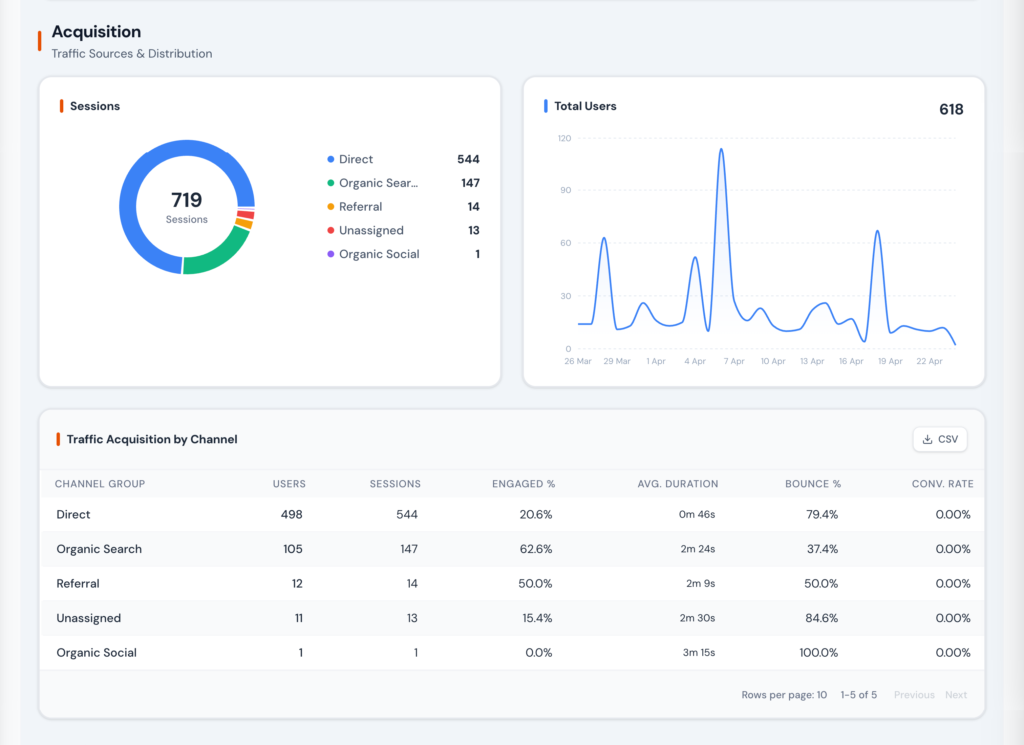Click the Previous pagination link

pos(913,694)
